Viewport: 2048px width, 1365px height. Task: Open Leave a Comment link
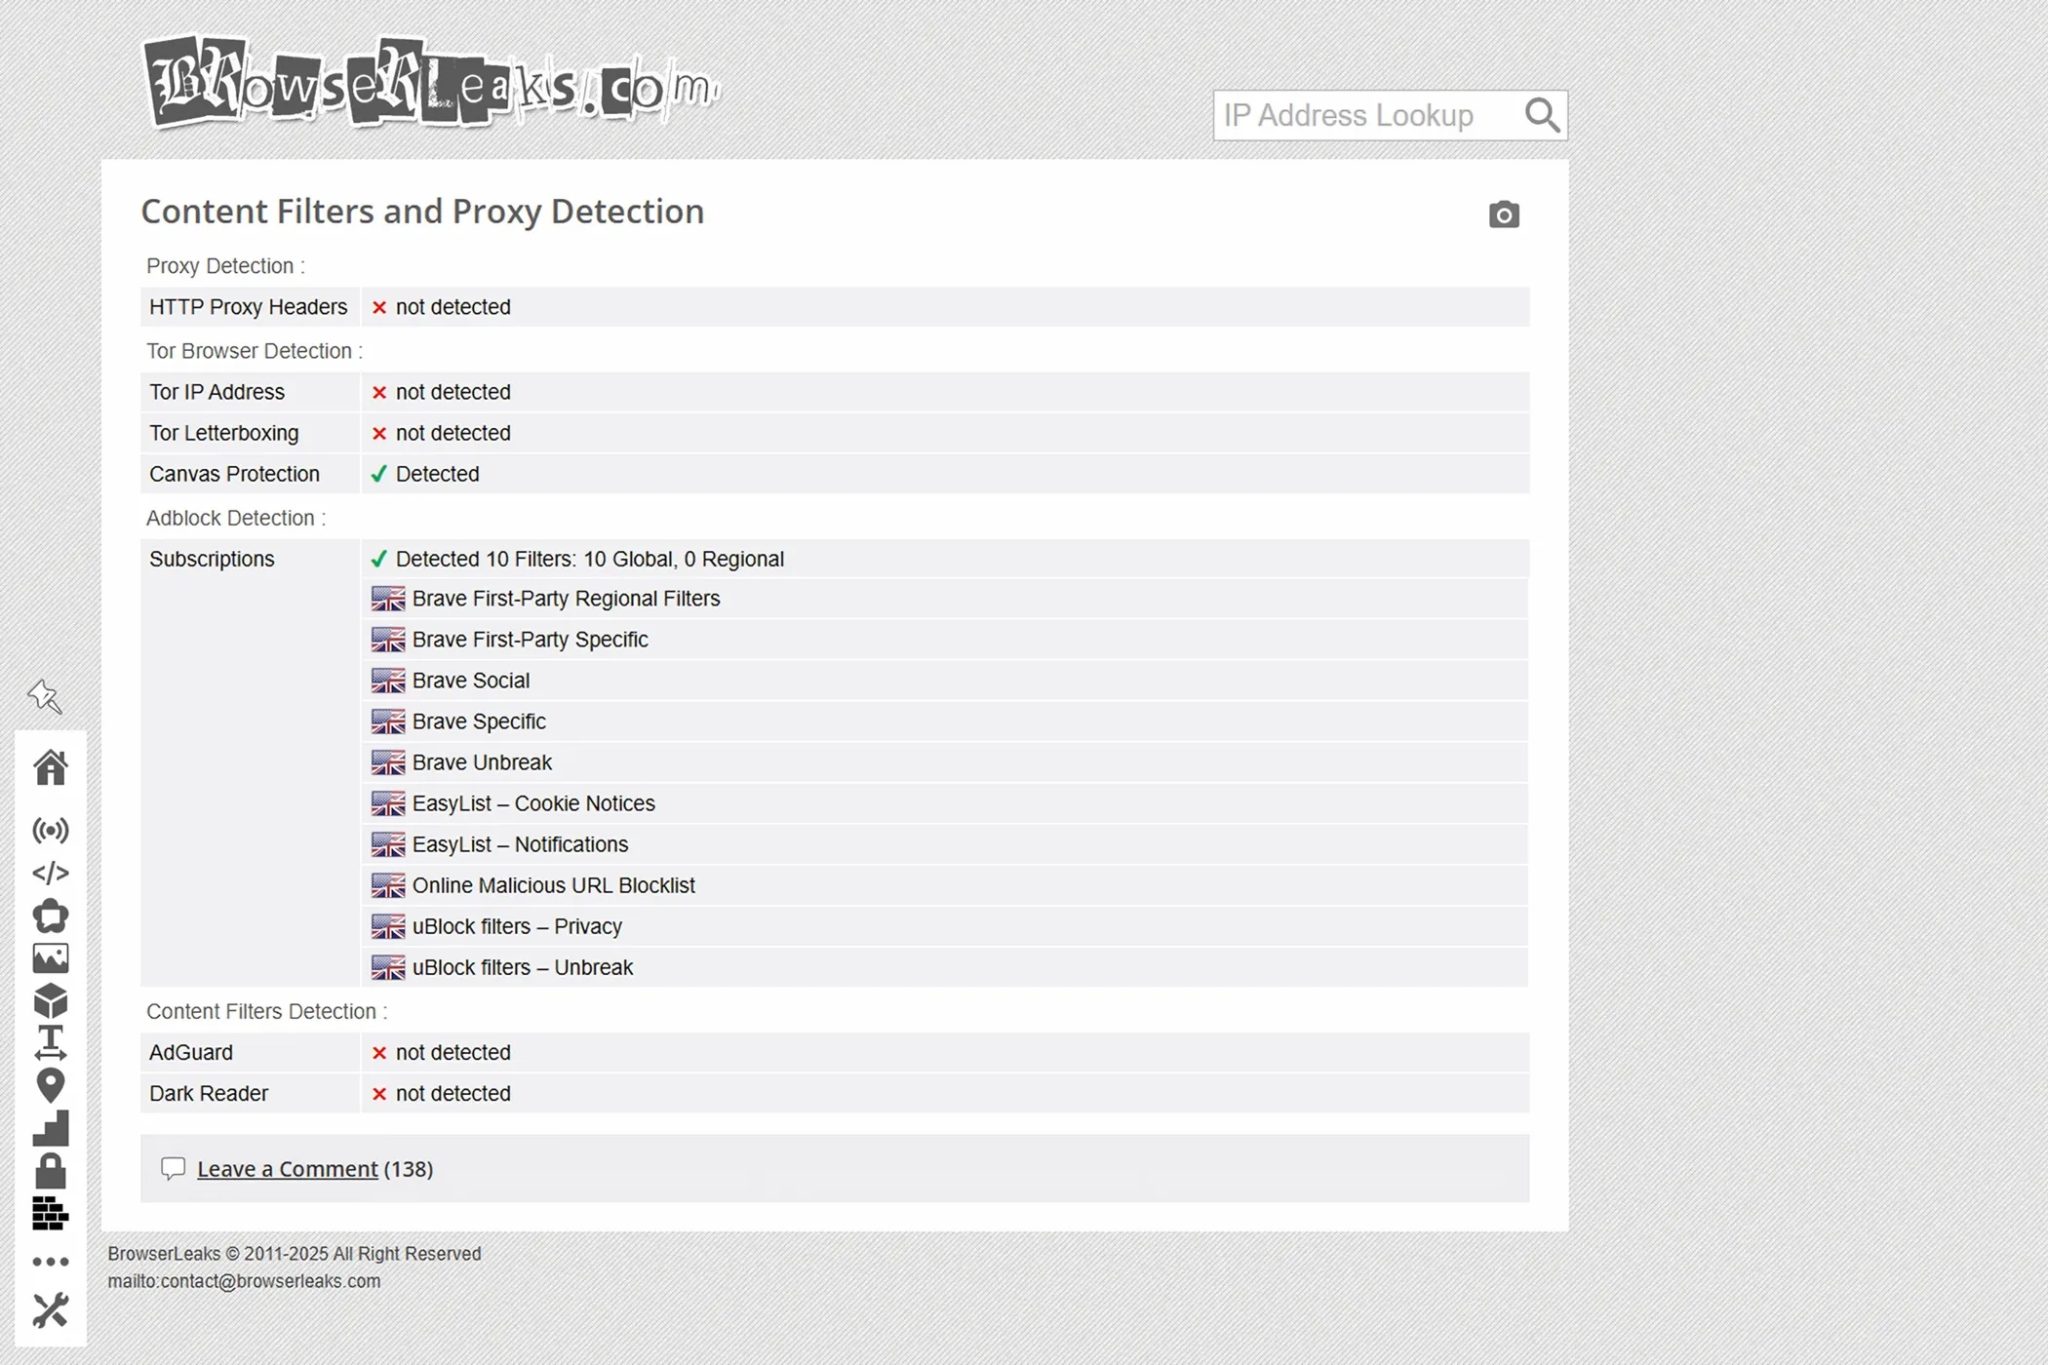click(x=288, y=1168)
